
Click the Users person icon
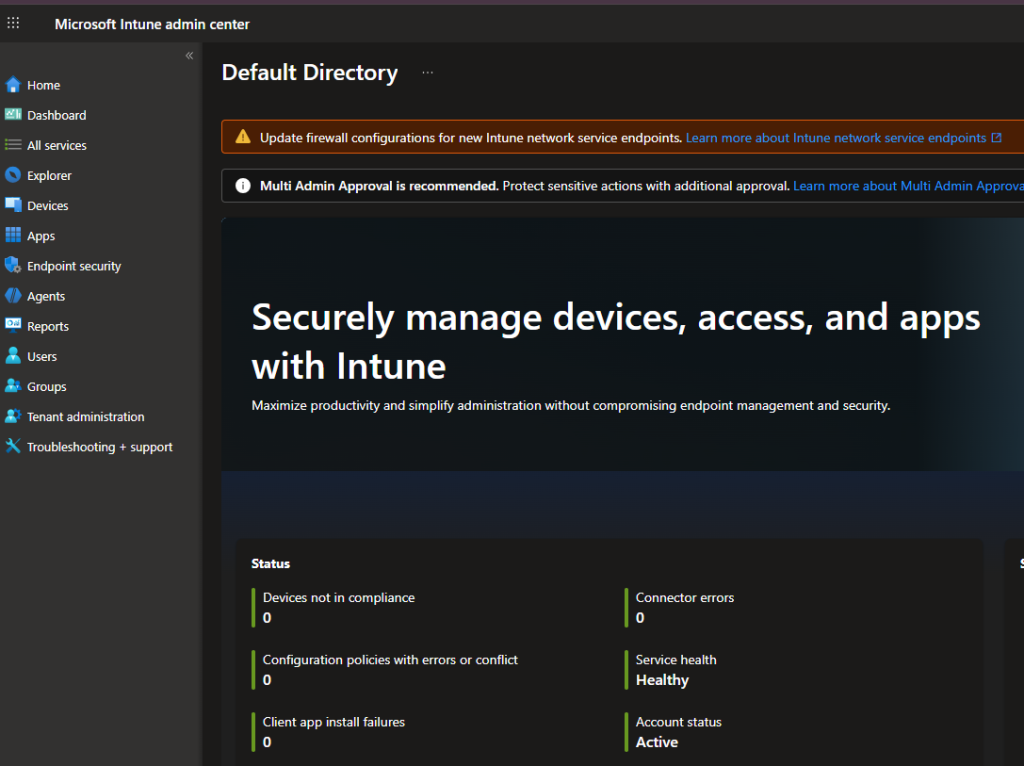13,356
